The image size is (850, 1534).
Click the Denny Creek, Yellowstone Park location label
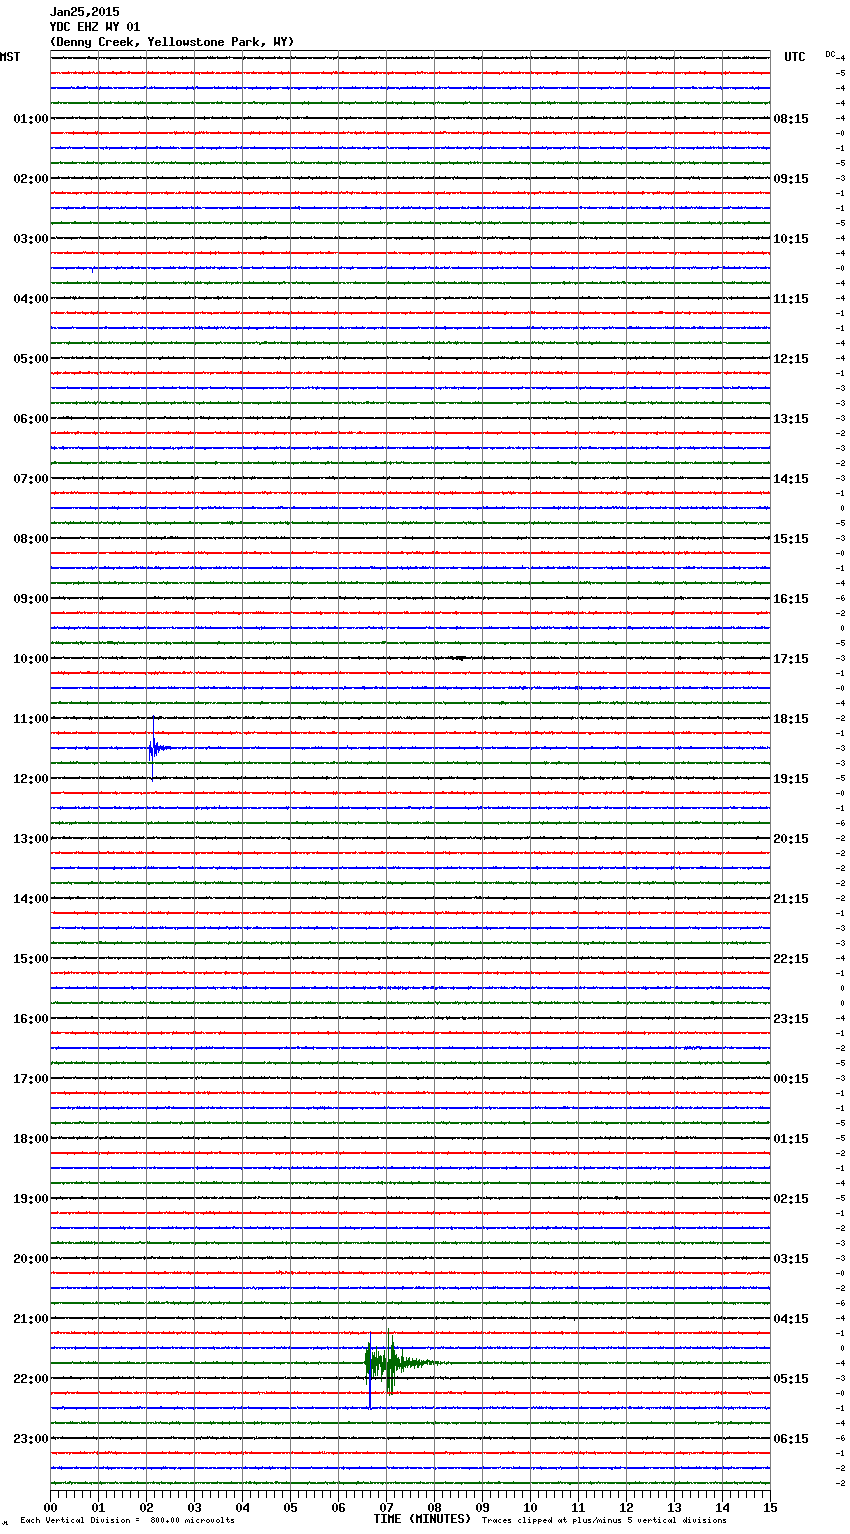pos(172,42)
